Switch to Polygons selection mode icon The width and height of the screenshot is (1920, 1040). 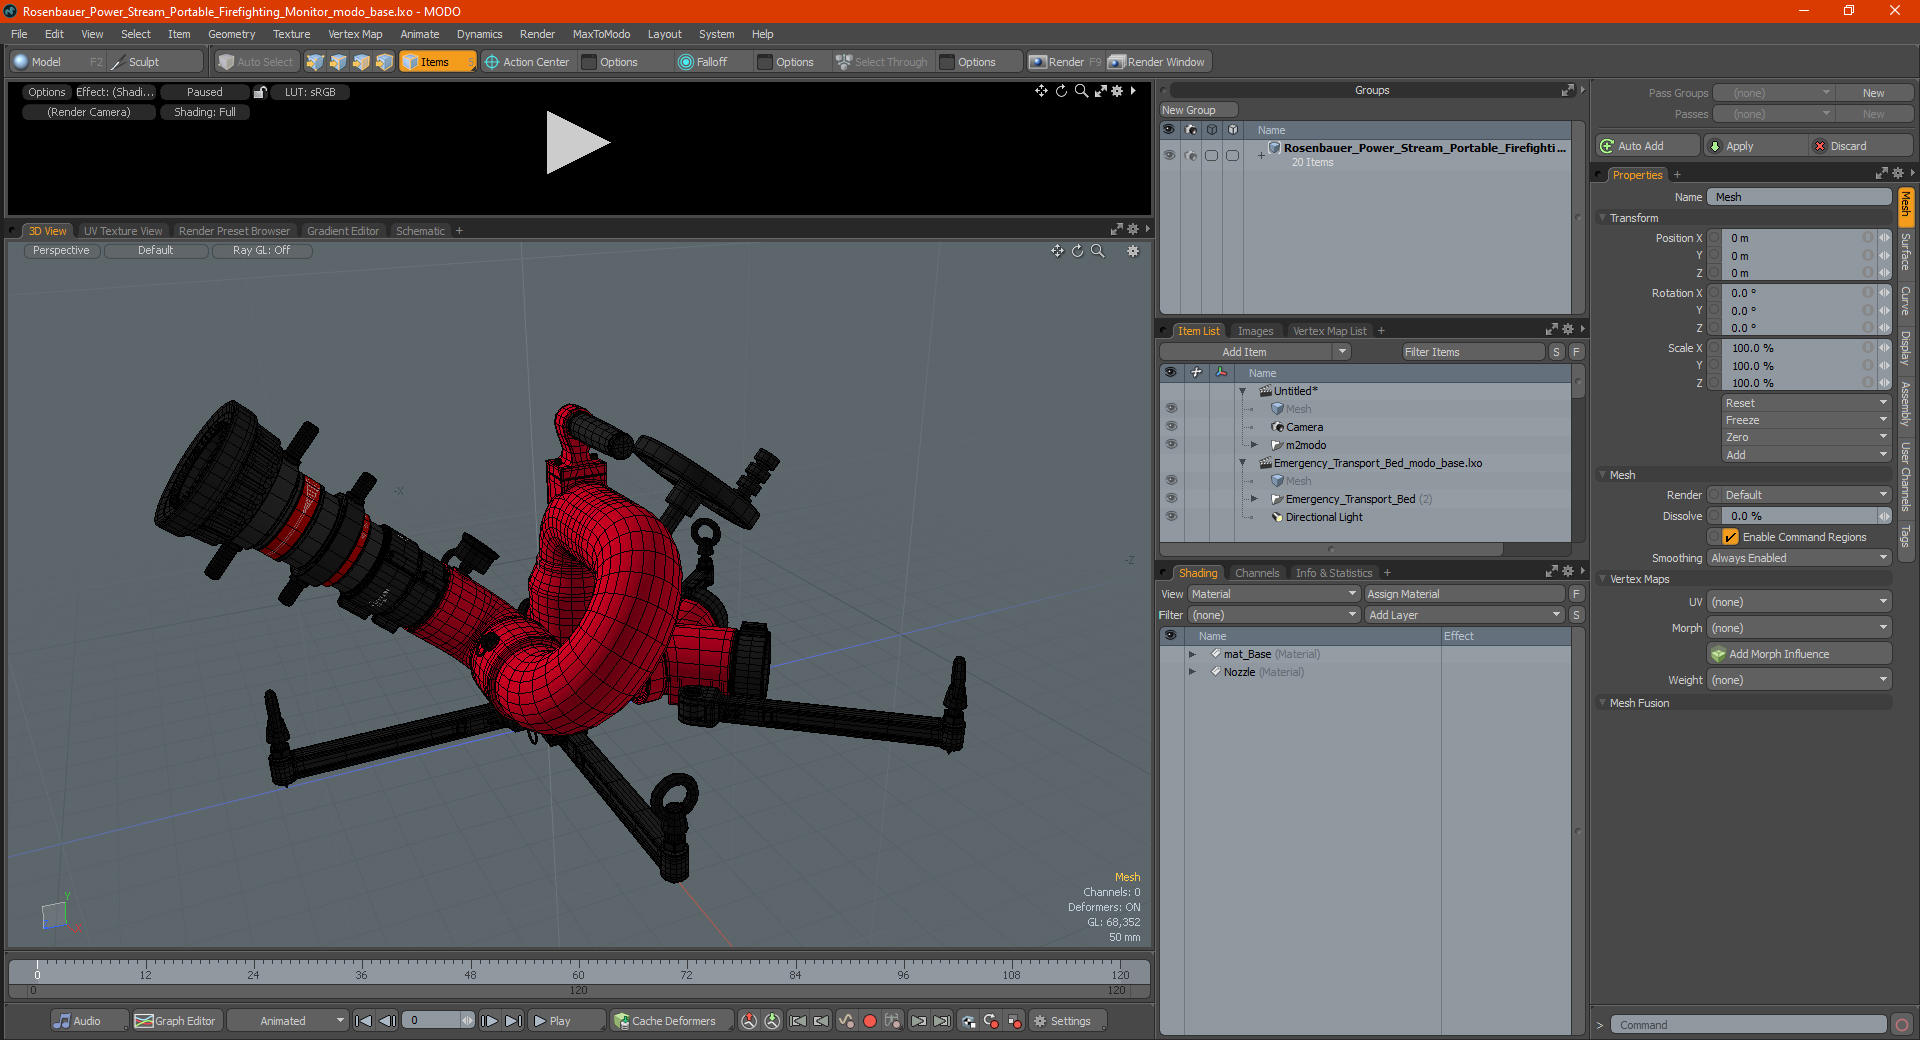point(361,62)
